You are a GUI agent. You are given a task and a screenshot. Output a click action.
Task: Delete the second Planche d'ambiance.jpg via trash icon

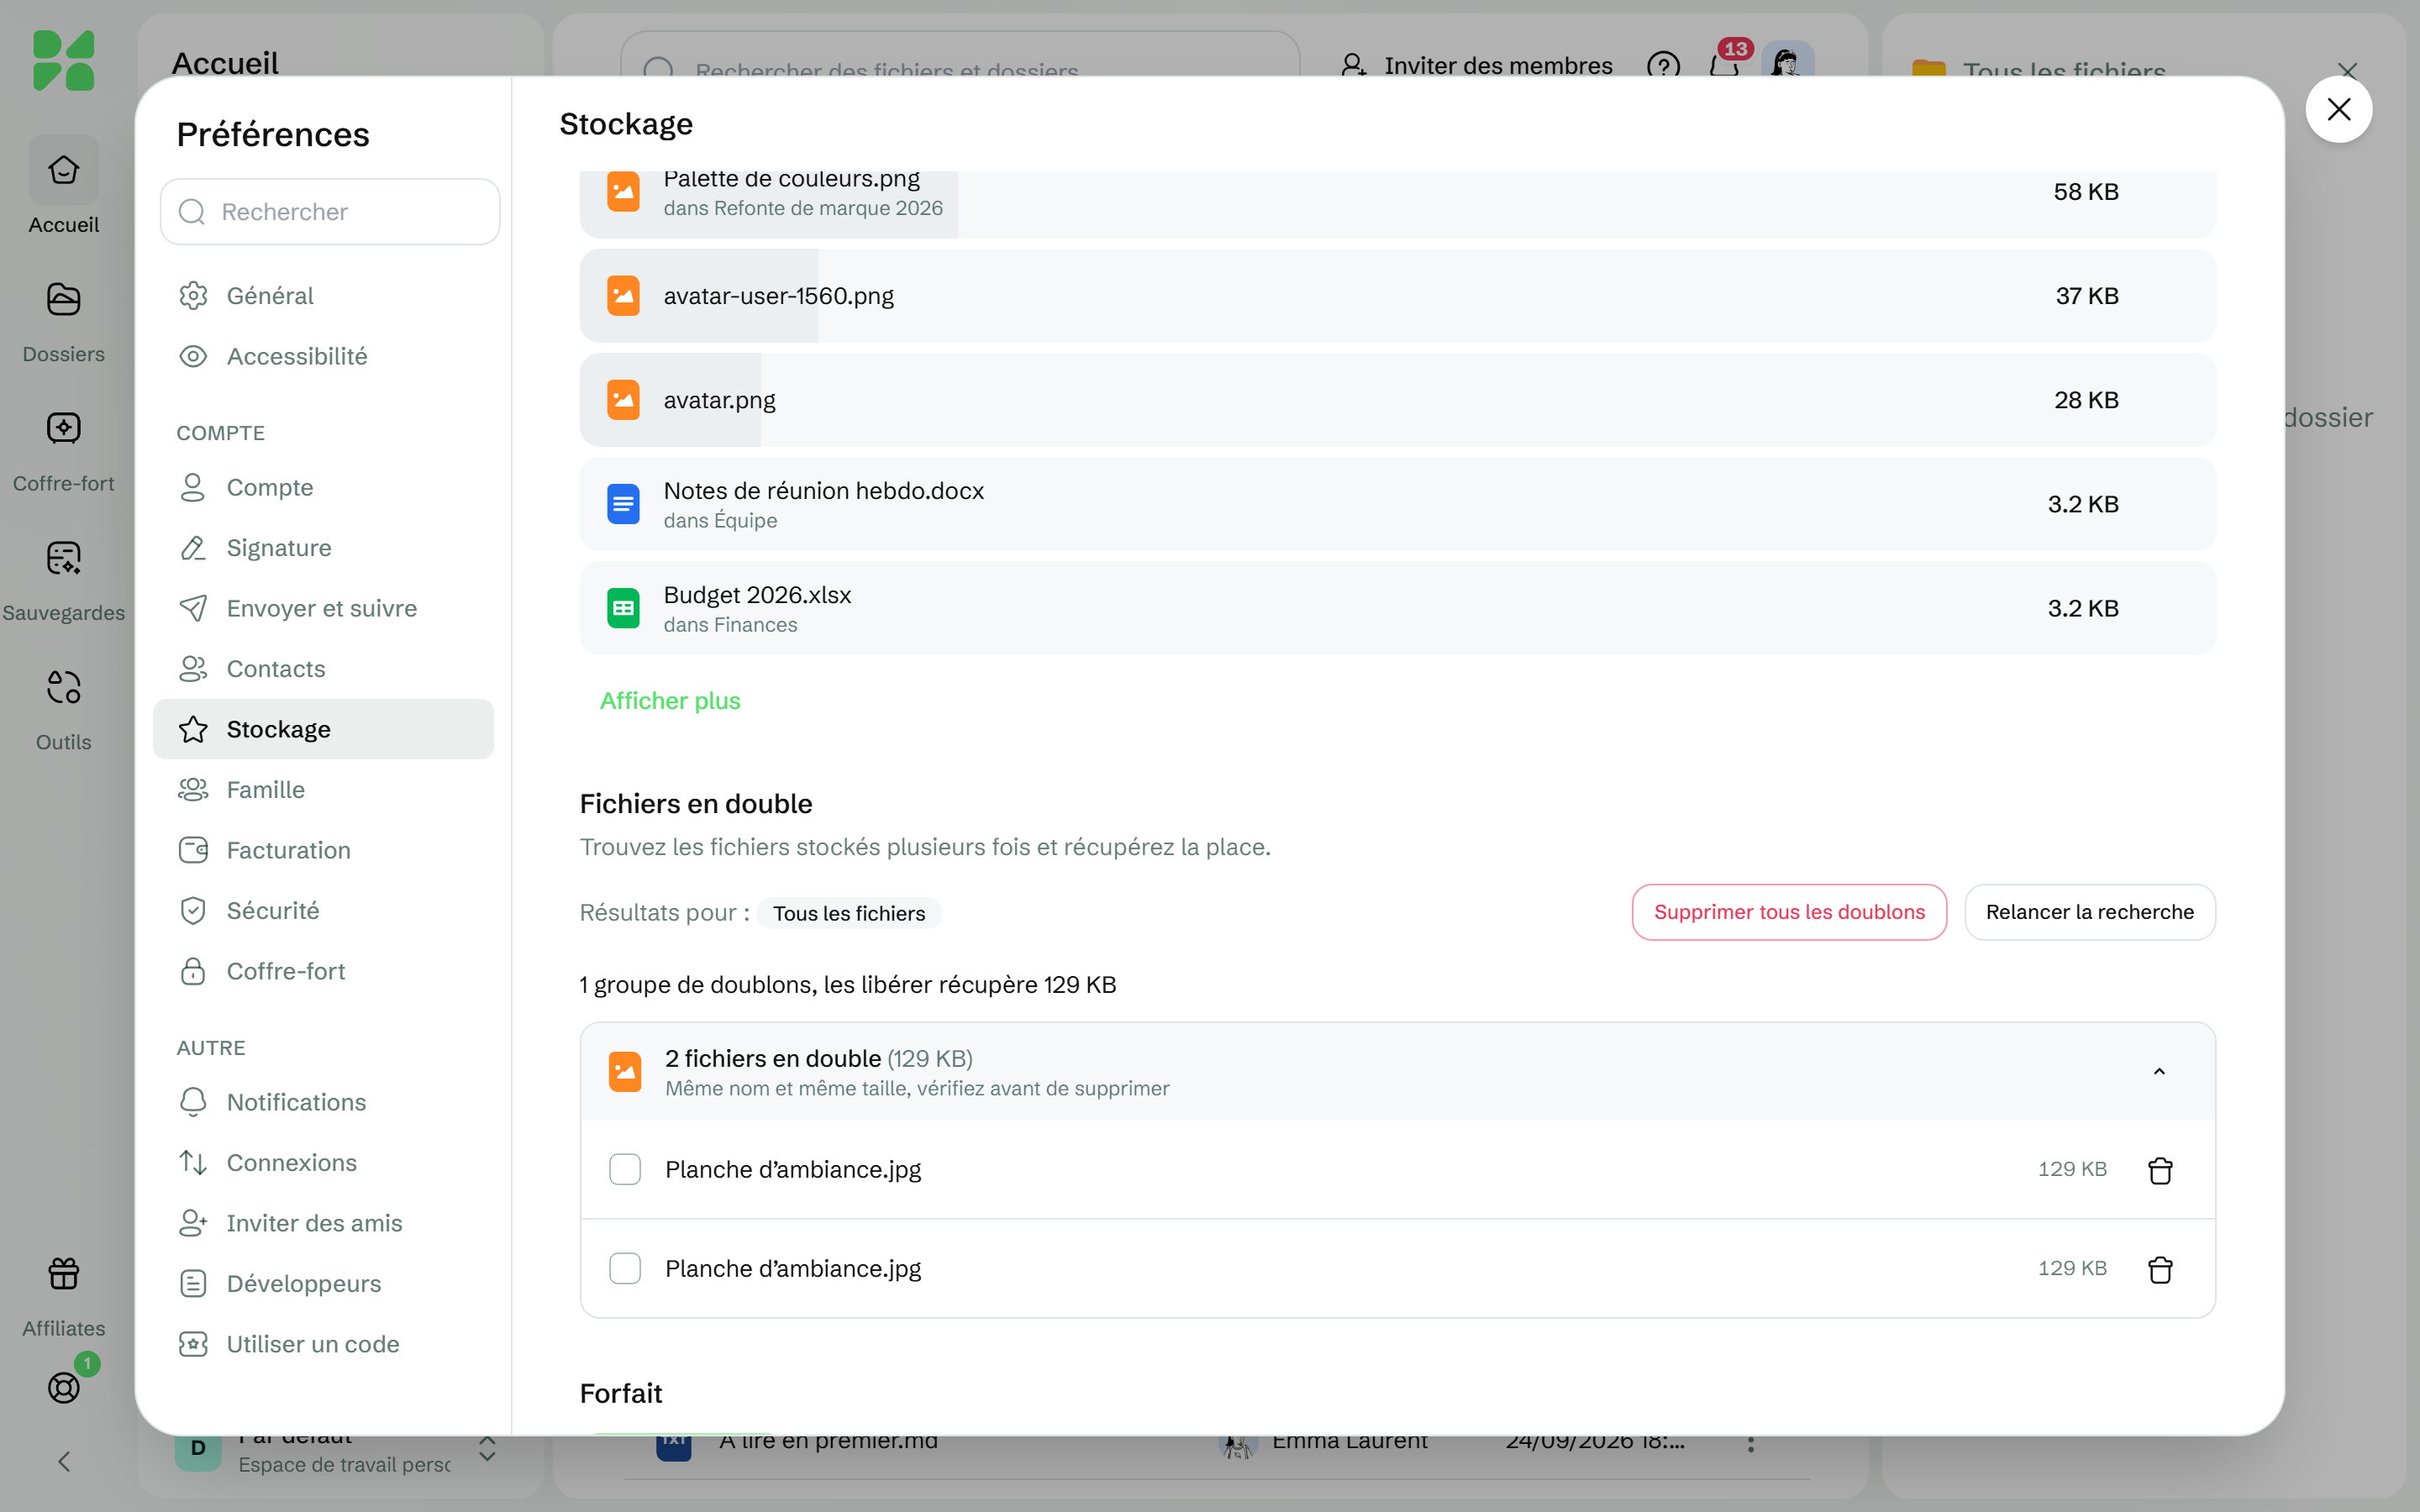2160,1269
